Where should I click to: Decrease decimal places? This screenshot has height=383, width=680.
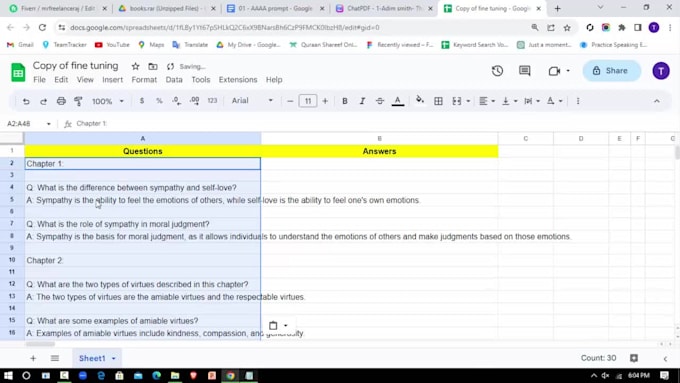pos(177,101)
